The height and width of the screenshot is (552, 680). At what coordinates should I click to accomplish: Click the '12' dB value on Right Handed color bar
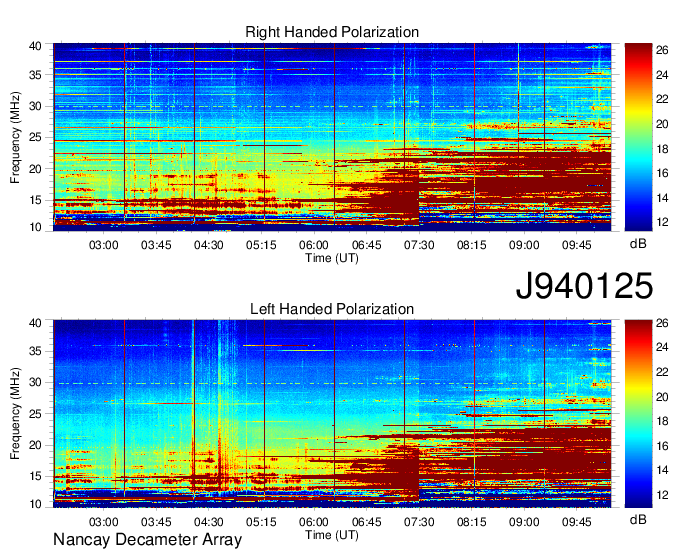pos(662,222)
